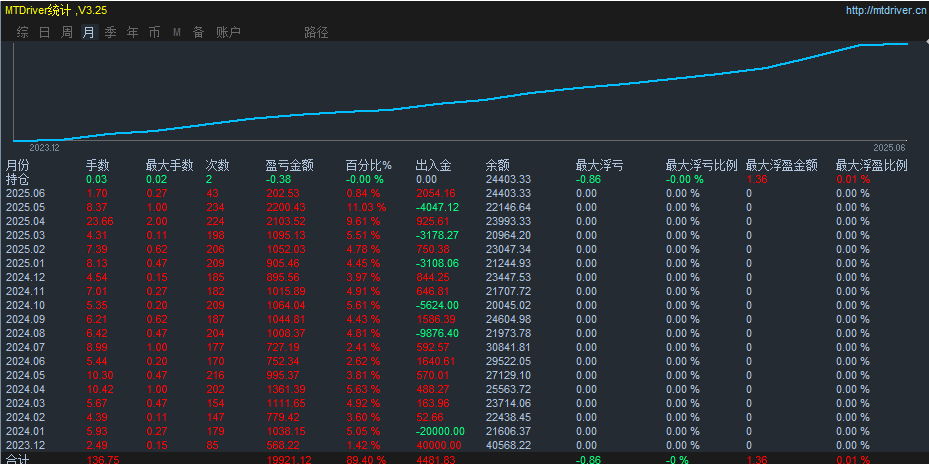929x464 pixels.
Task: Switch to the 季 quarterly tab
Action: (x=111, y=33)
